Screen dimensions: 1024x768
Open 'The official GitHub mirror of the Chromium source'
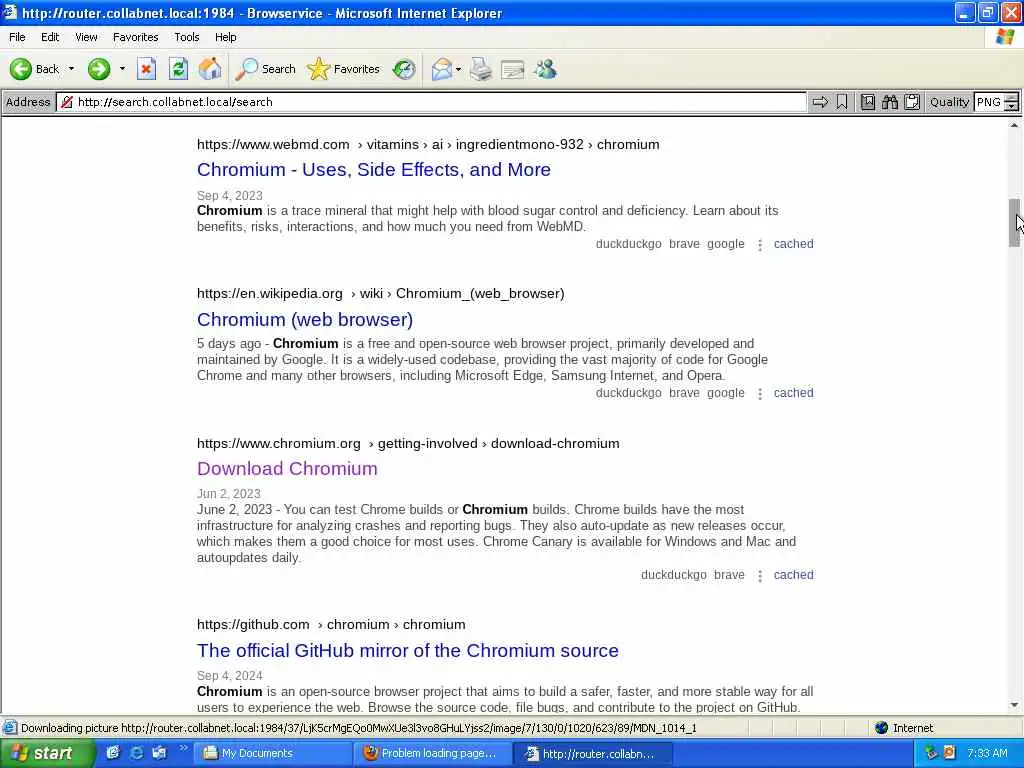pyautogui.click(x=408, y=650)
